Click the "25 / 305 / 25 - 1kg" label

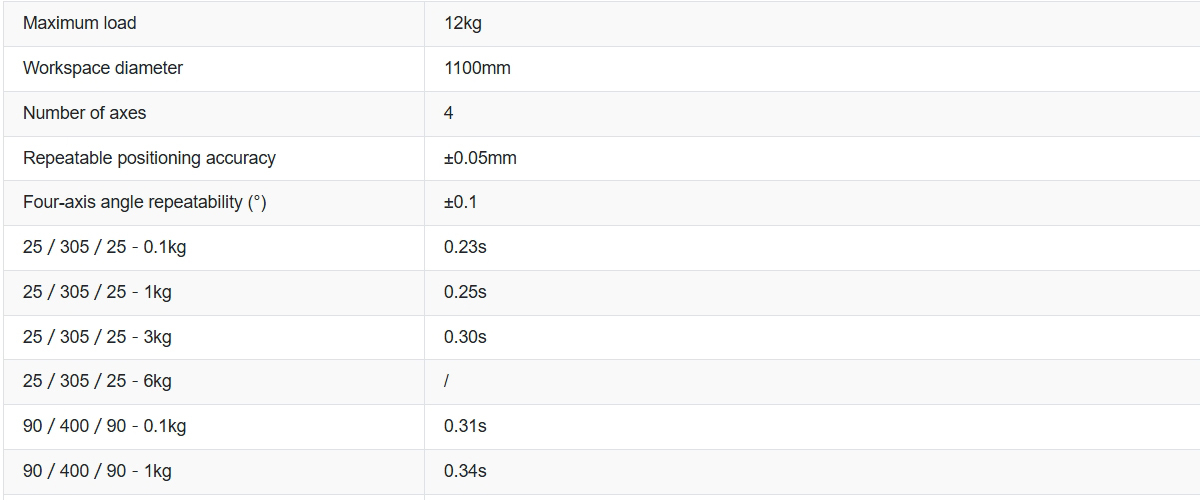98,292
